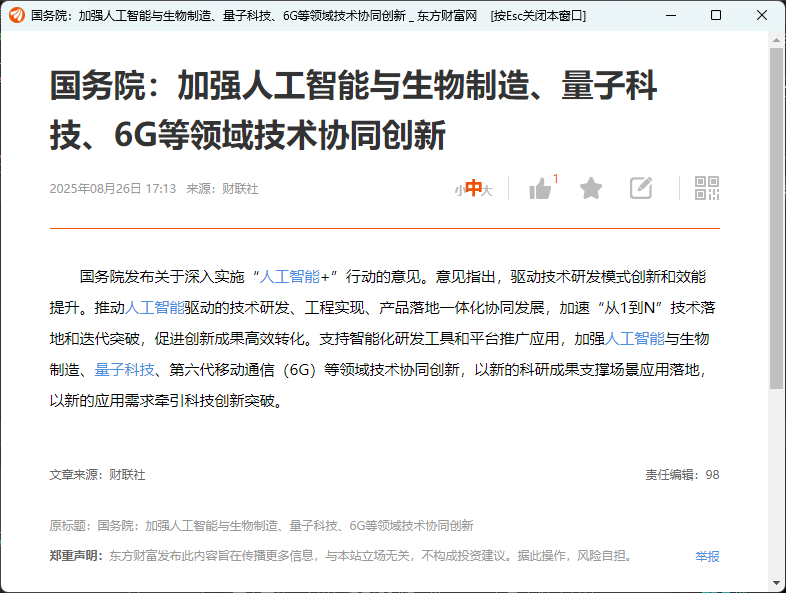Maximize the news window
The width and height of the screenshot is (786, 593).
[716, 15]
